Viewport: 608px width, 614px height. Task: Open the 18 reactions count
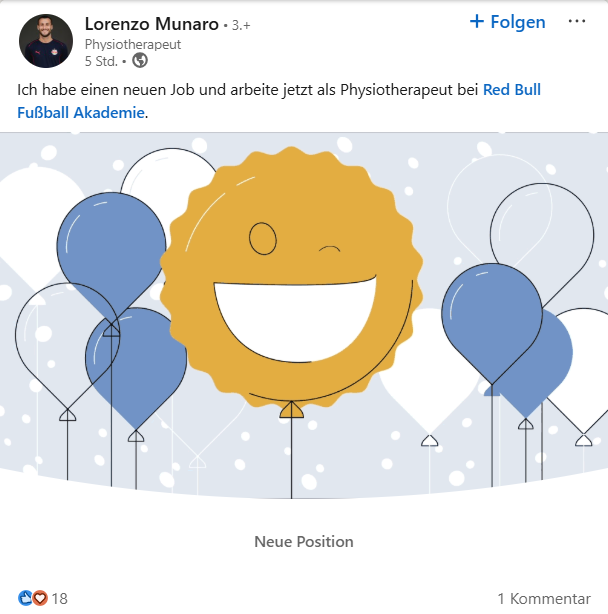tap(60, 598)
